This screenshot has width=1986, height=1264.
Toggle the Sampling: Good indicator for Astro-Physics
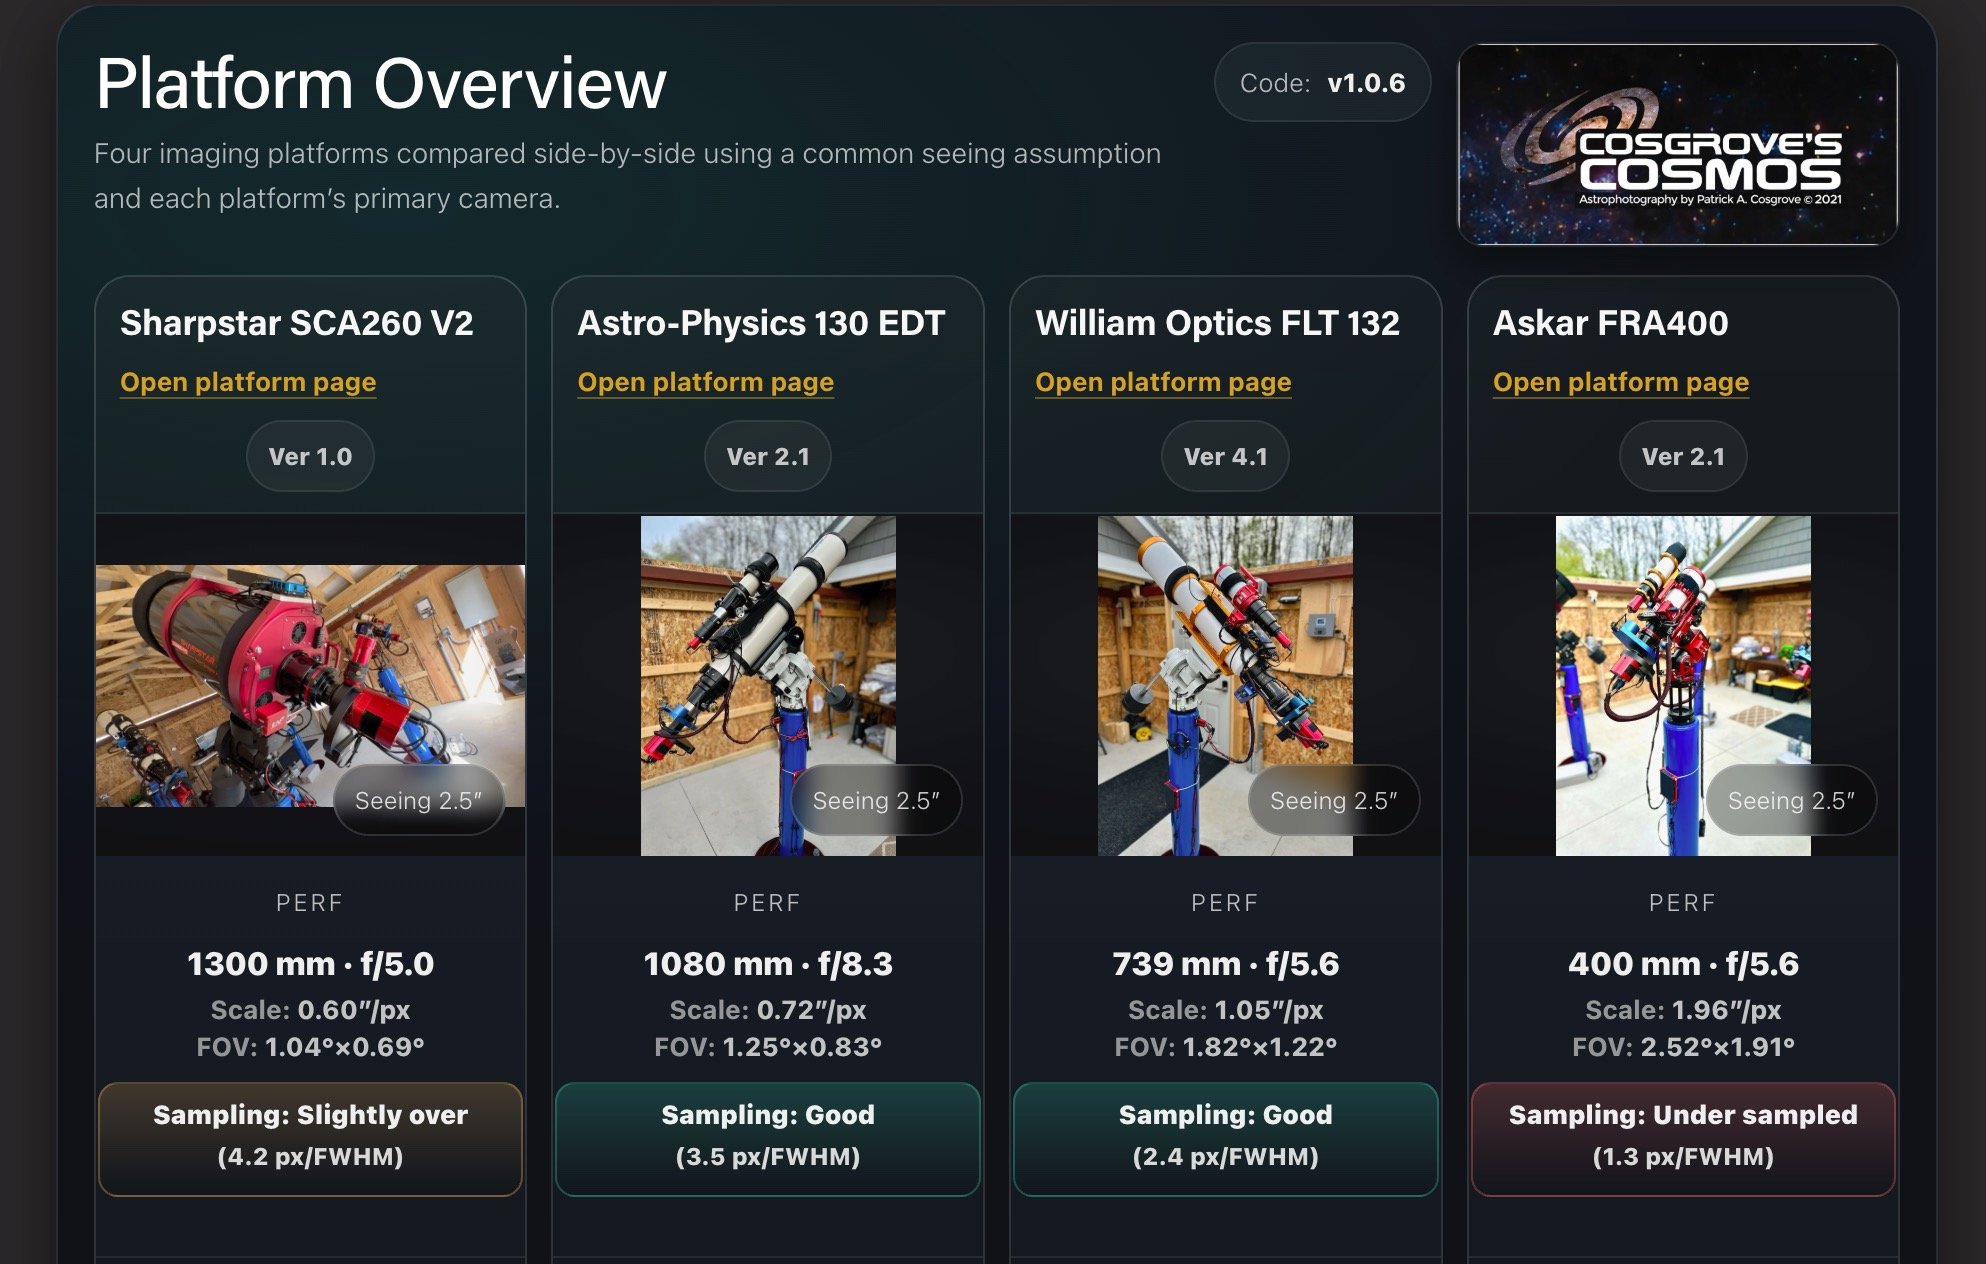(x=767, y=1138)
